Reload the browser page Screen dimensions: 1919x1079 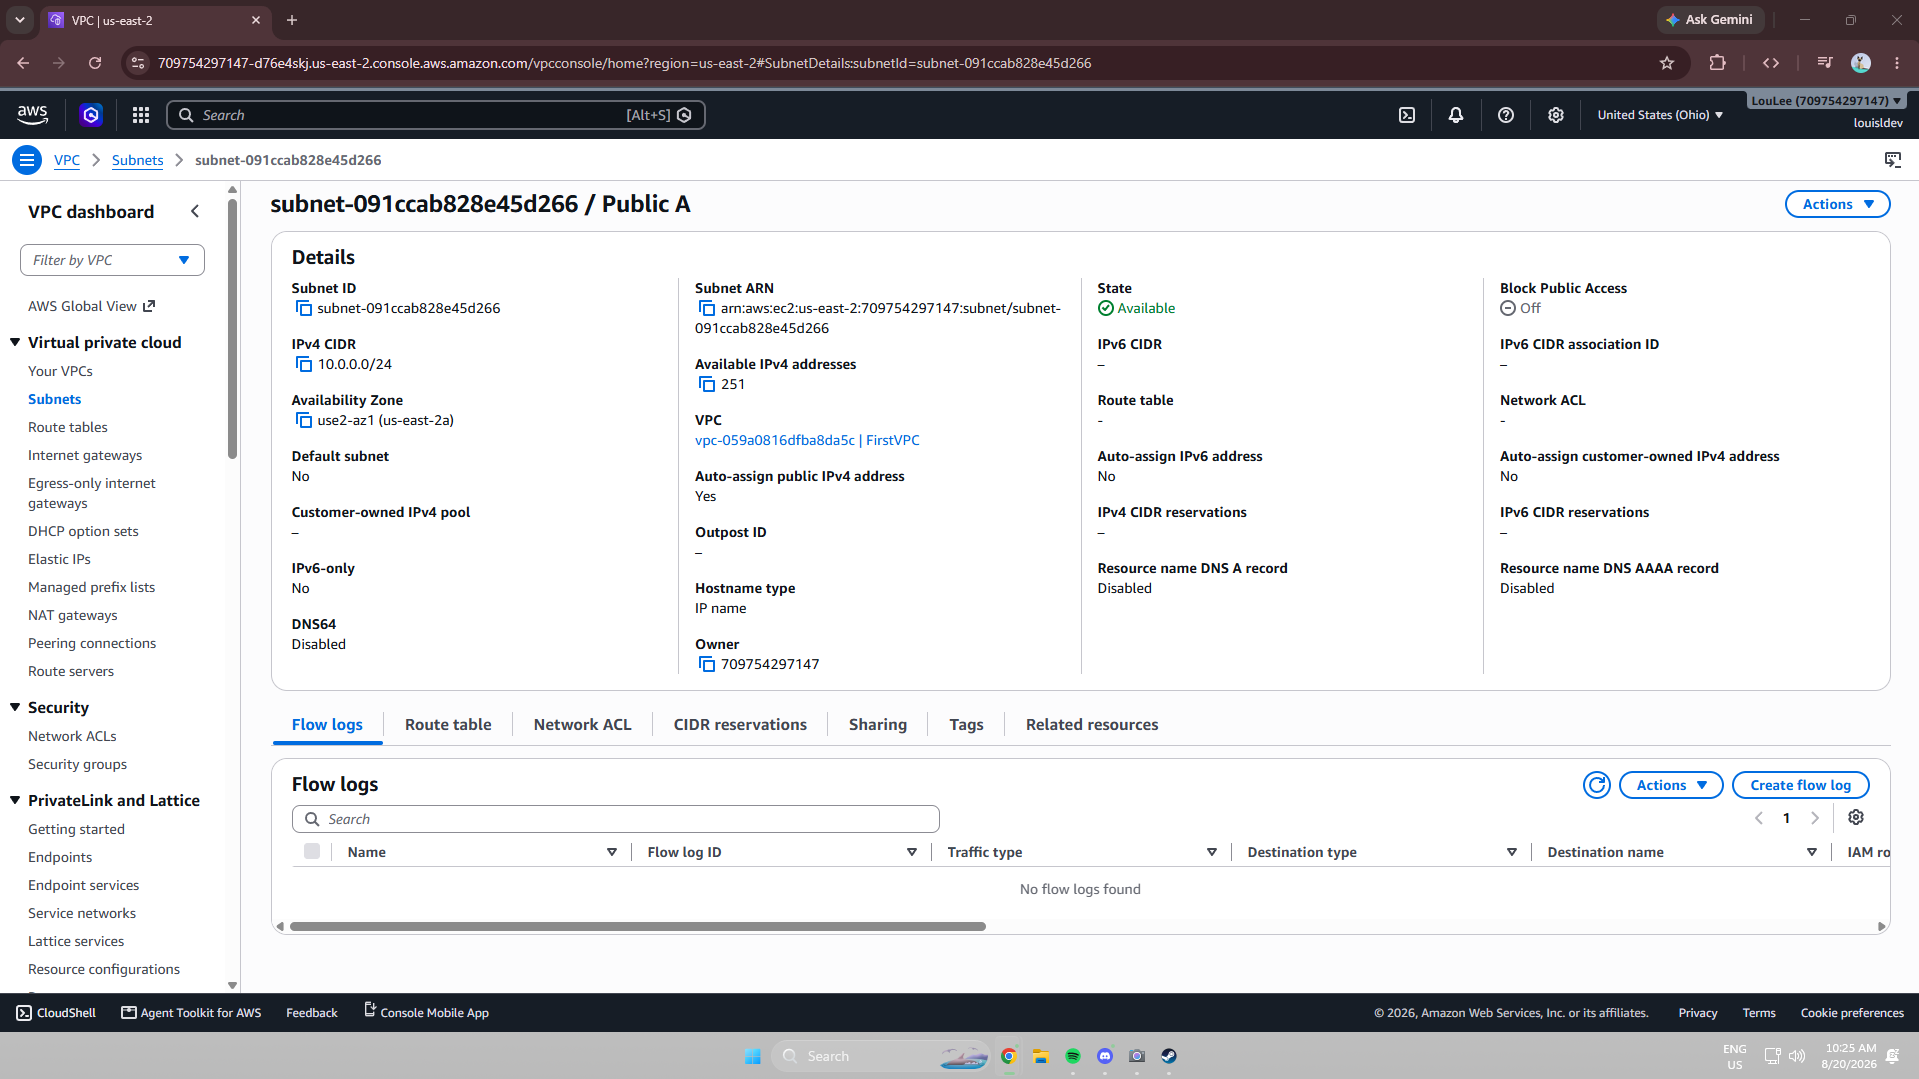[x=95, y=63]
